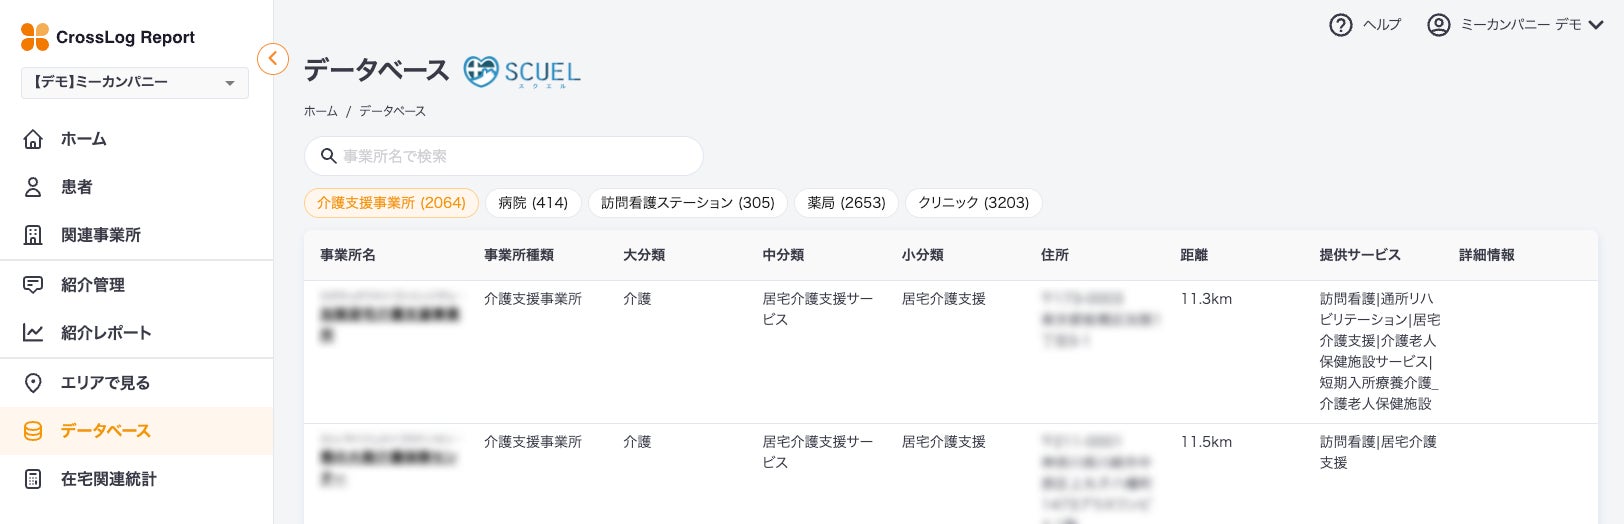The image size is (1624, 524).
Task: Open the ヘルプ question mark icon
Action: pyautogui.click(x=1340, y=25)
